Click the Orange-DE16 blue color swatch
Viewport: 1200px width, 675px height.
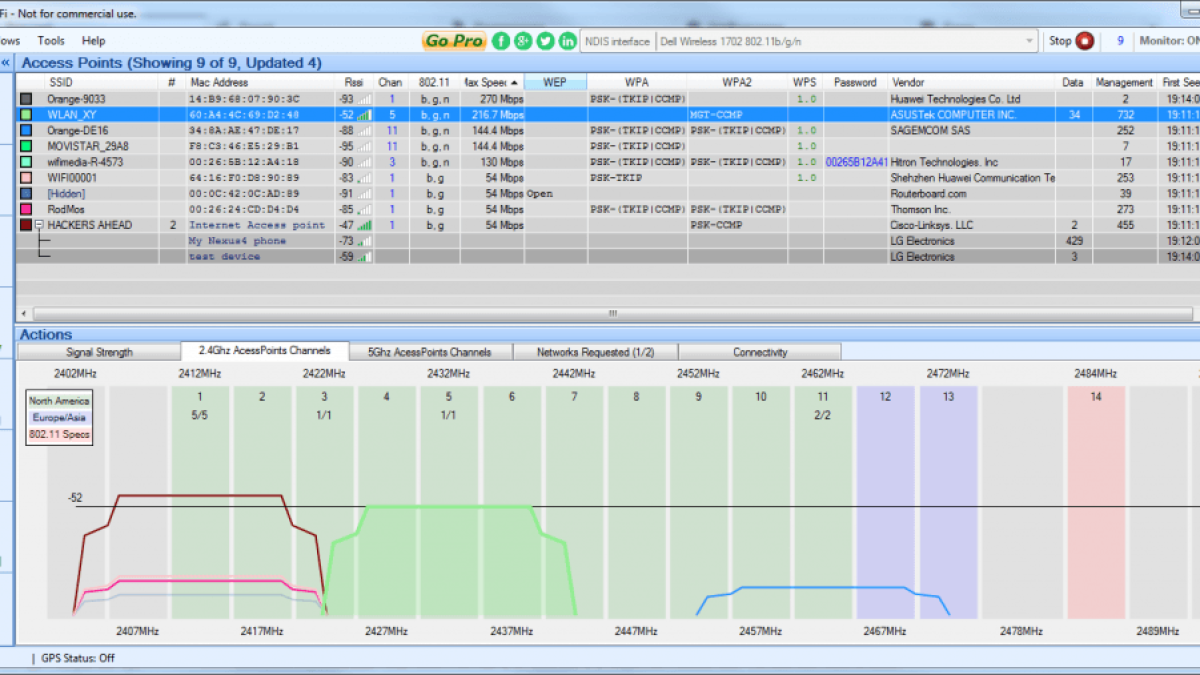pos(26,131)
